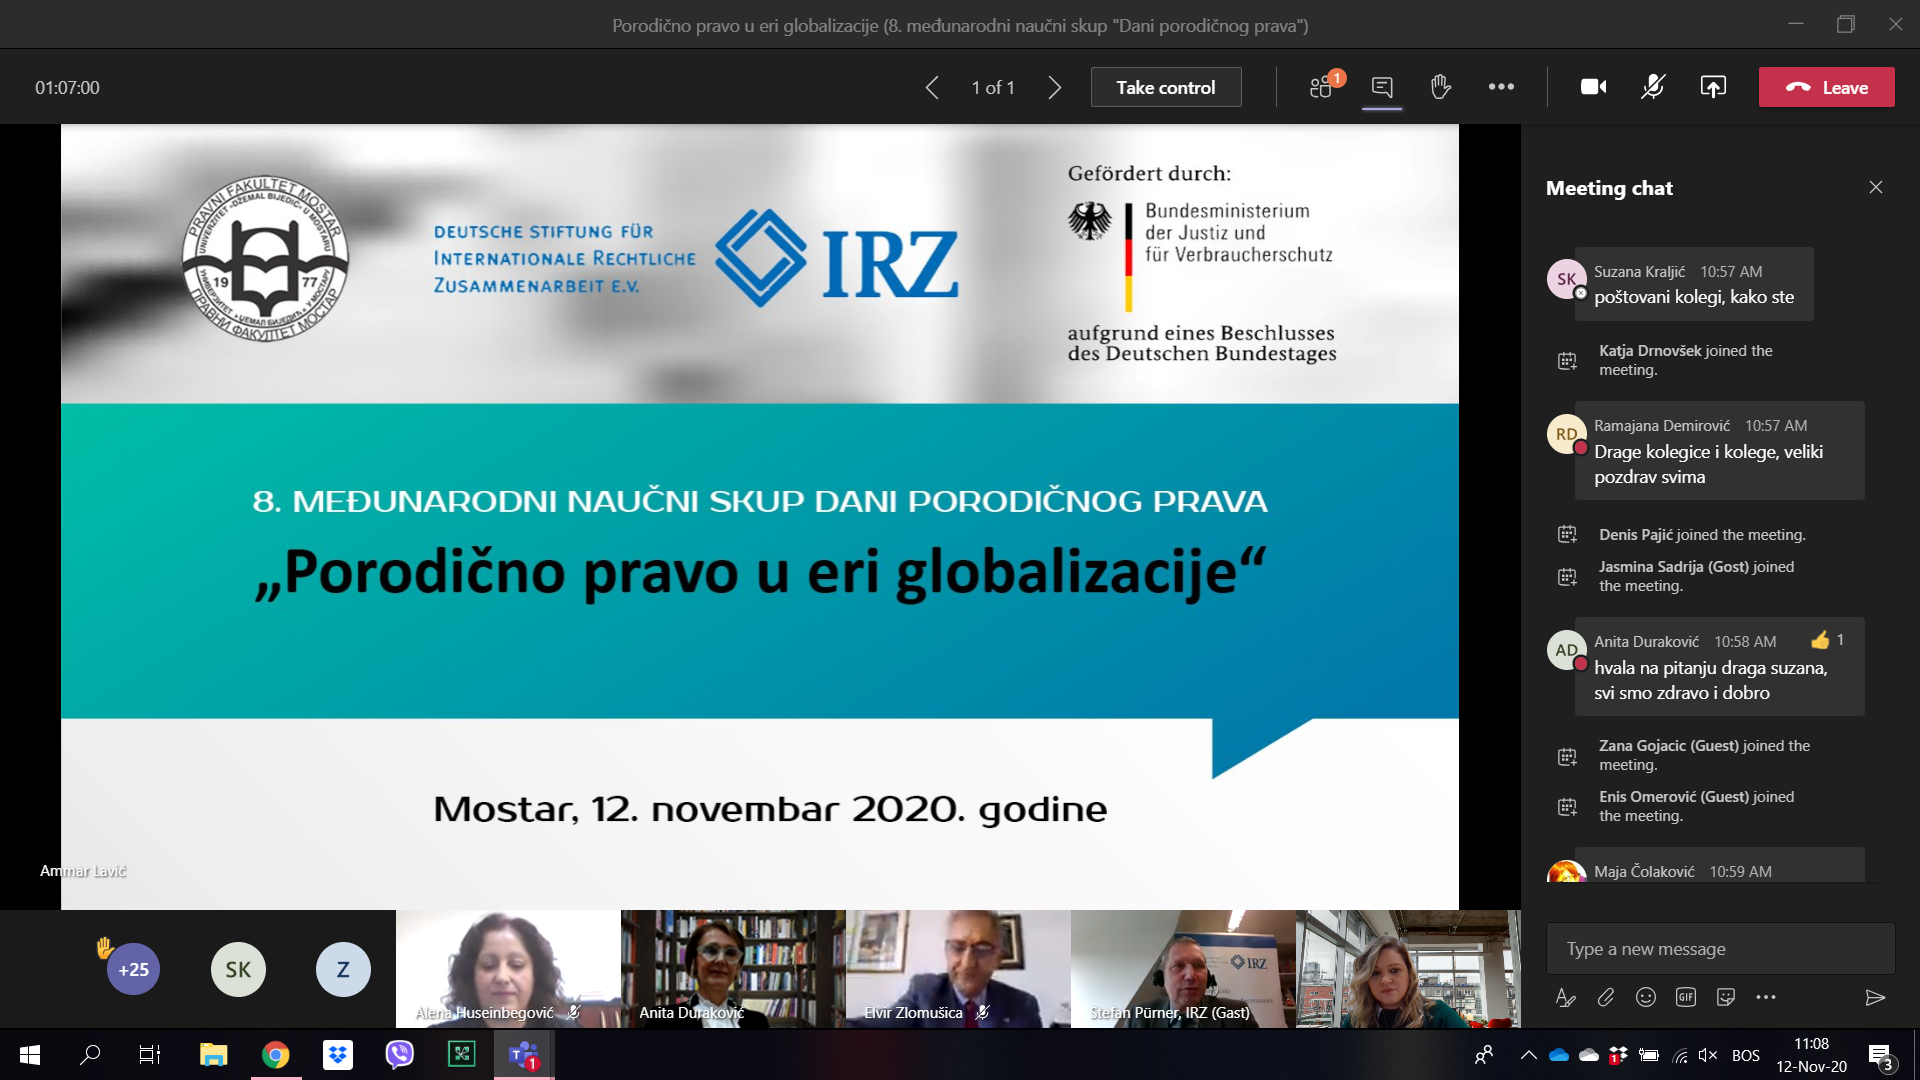Attach a file to the message

tap(1606, 997)
